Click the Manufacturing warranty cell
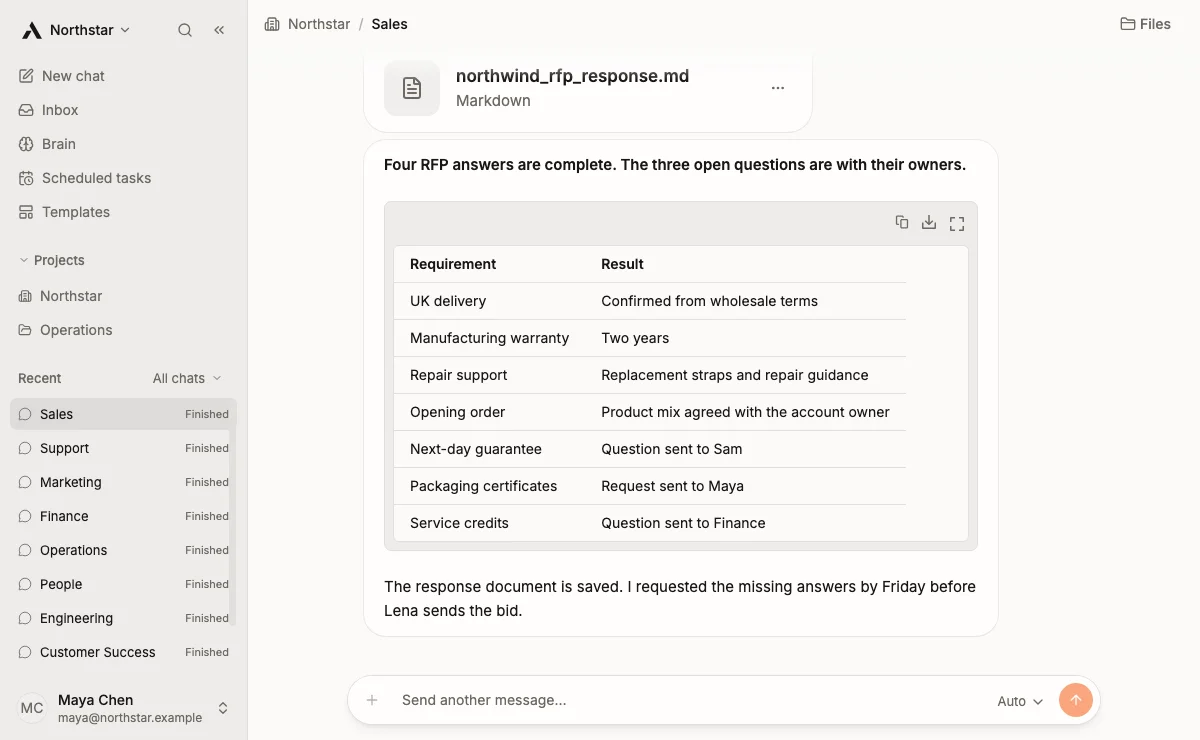Screen dimensions: 1200x740 click(x=489, y=338)
